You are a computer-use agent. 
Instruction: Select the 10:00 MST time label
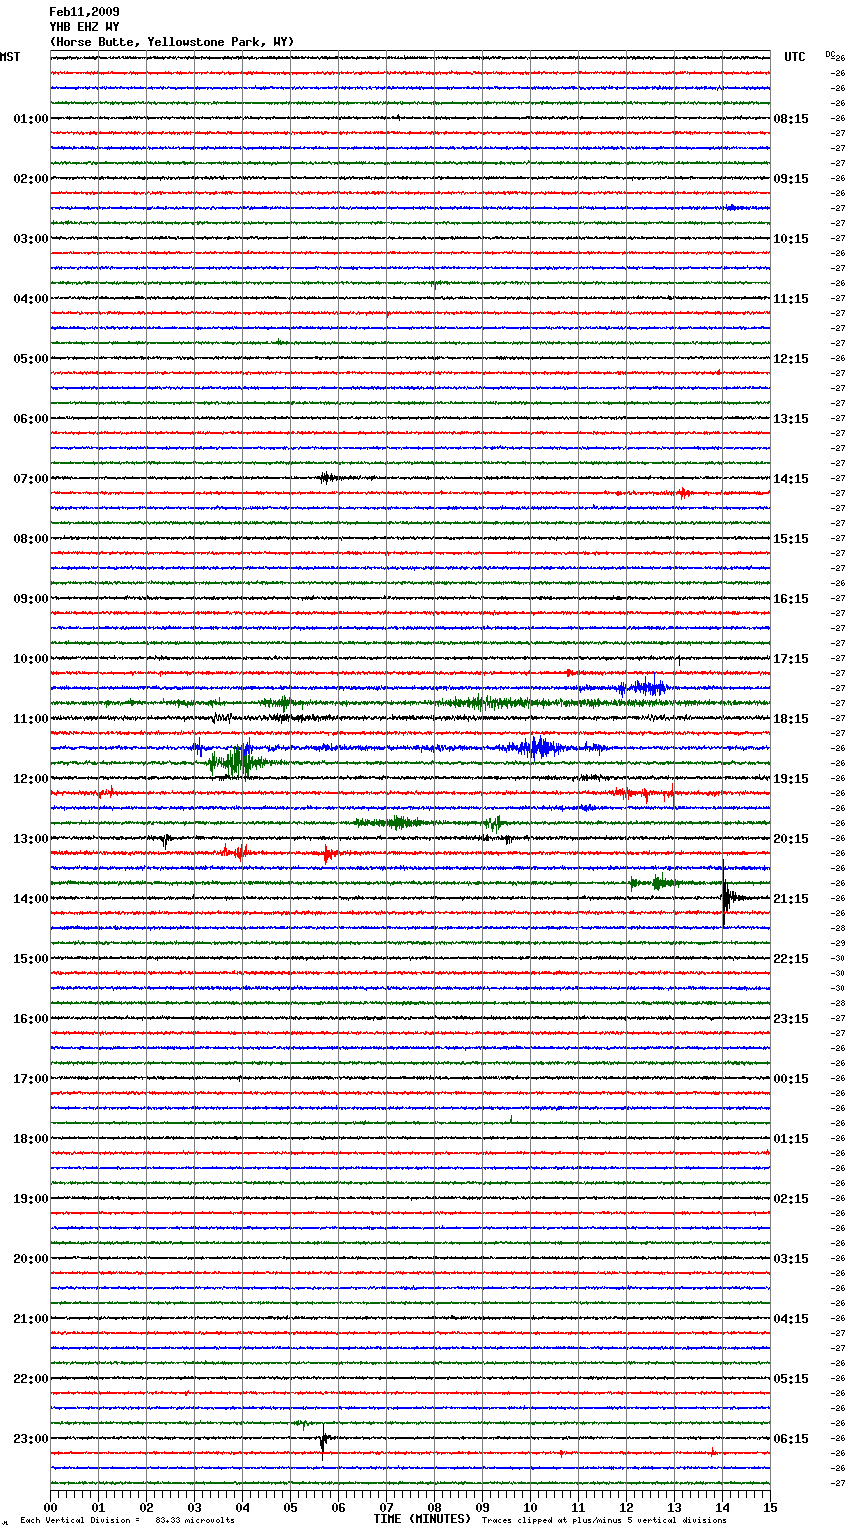pyautogui.click(x=31, y=659)
